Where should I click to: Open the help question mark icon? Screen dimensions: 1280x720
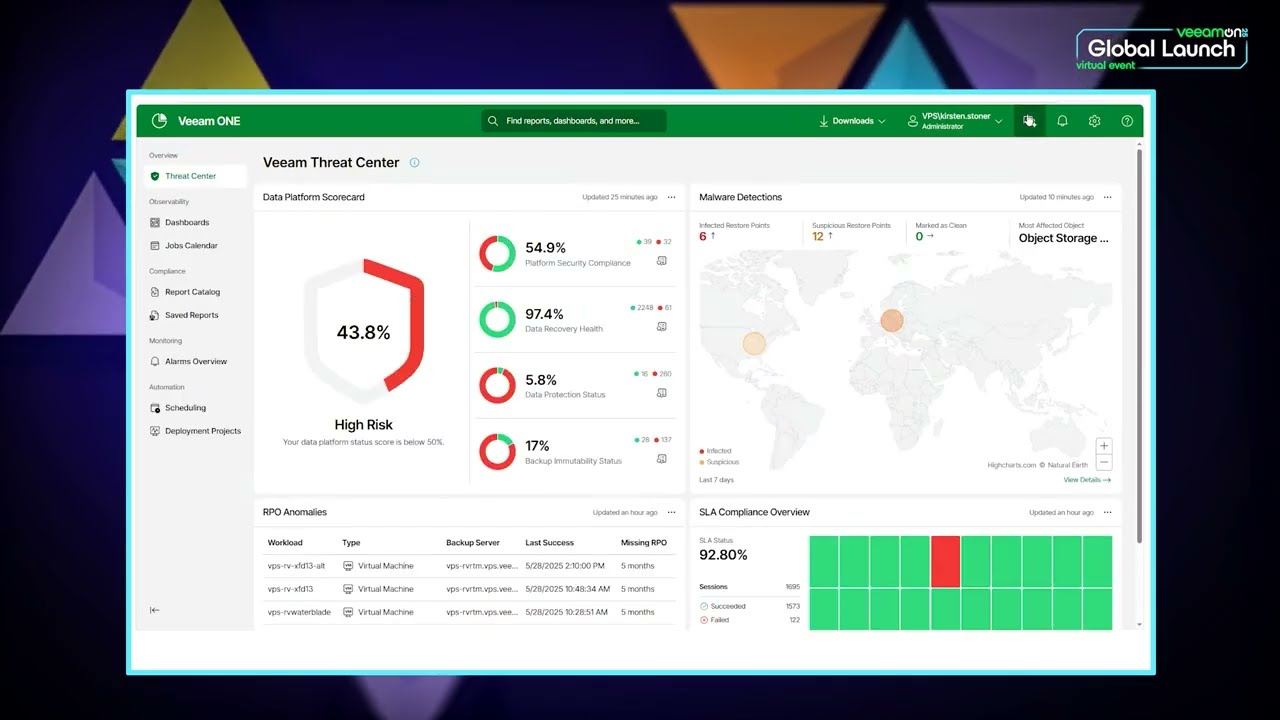1127,121
